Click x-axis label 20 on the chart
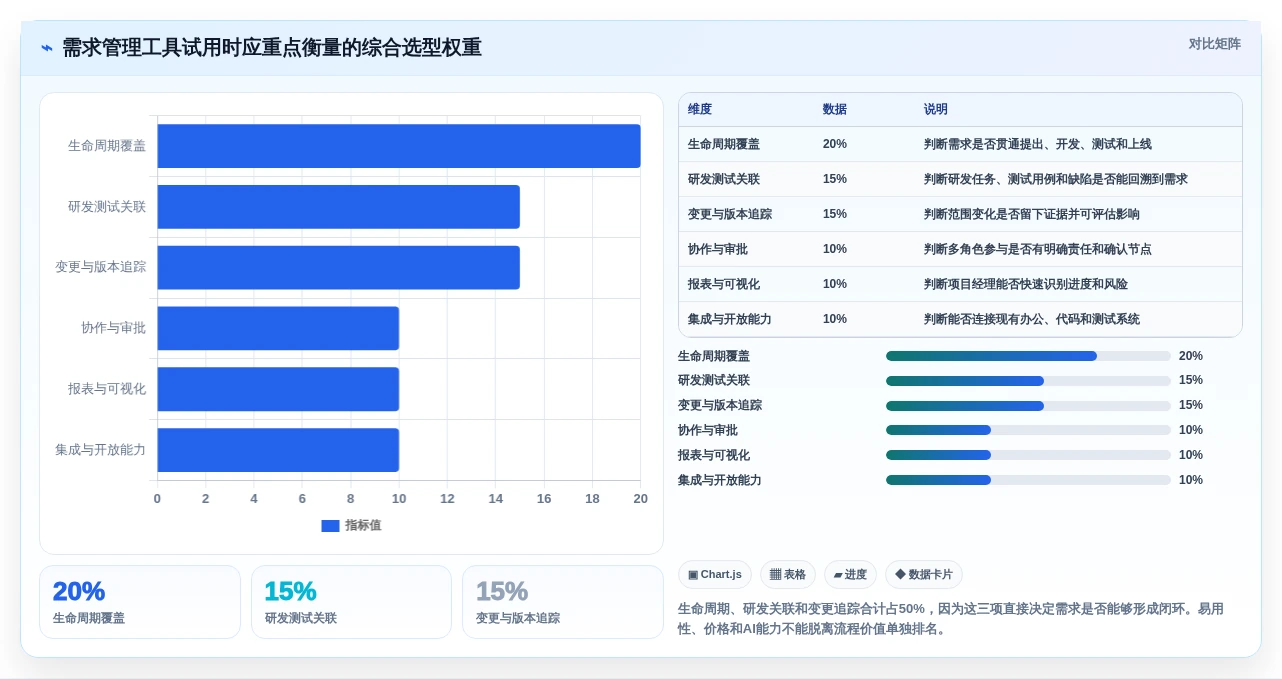 point(640,499)
